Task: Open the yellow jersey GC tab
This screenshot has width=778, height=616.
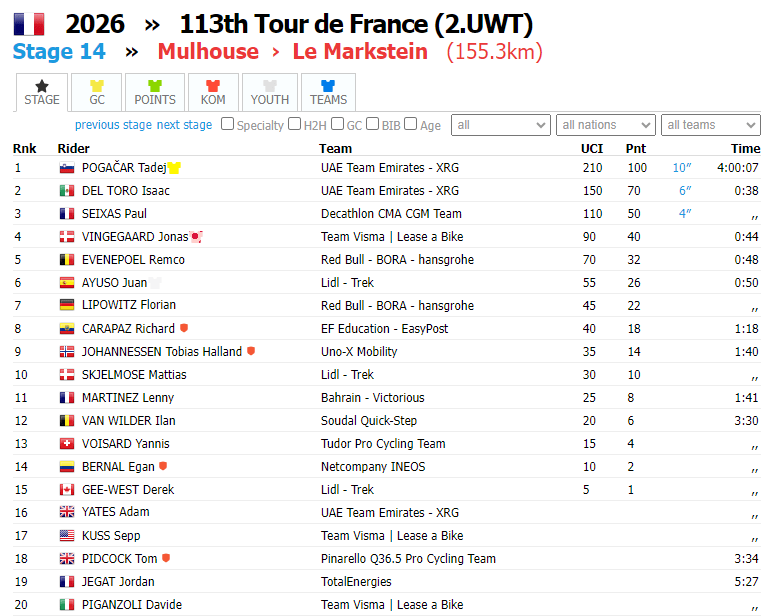Action: (97, 92)
